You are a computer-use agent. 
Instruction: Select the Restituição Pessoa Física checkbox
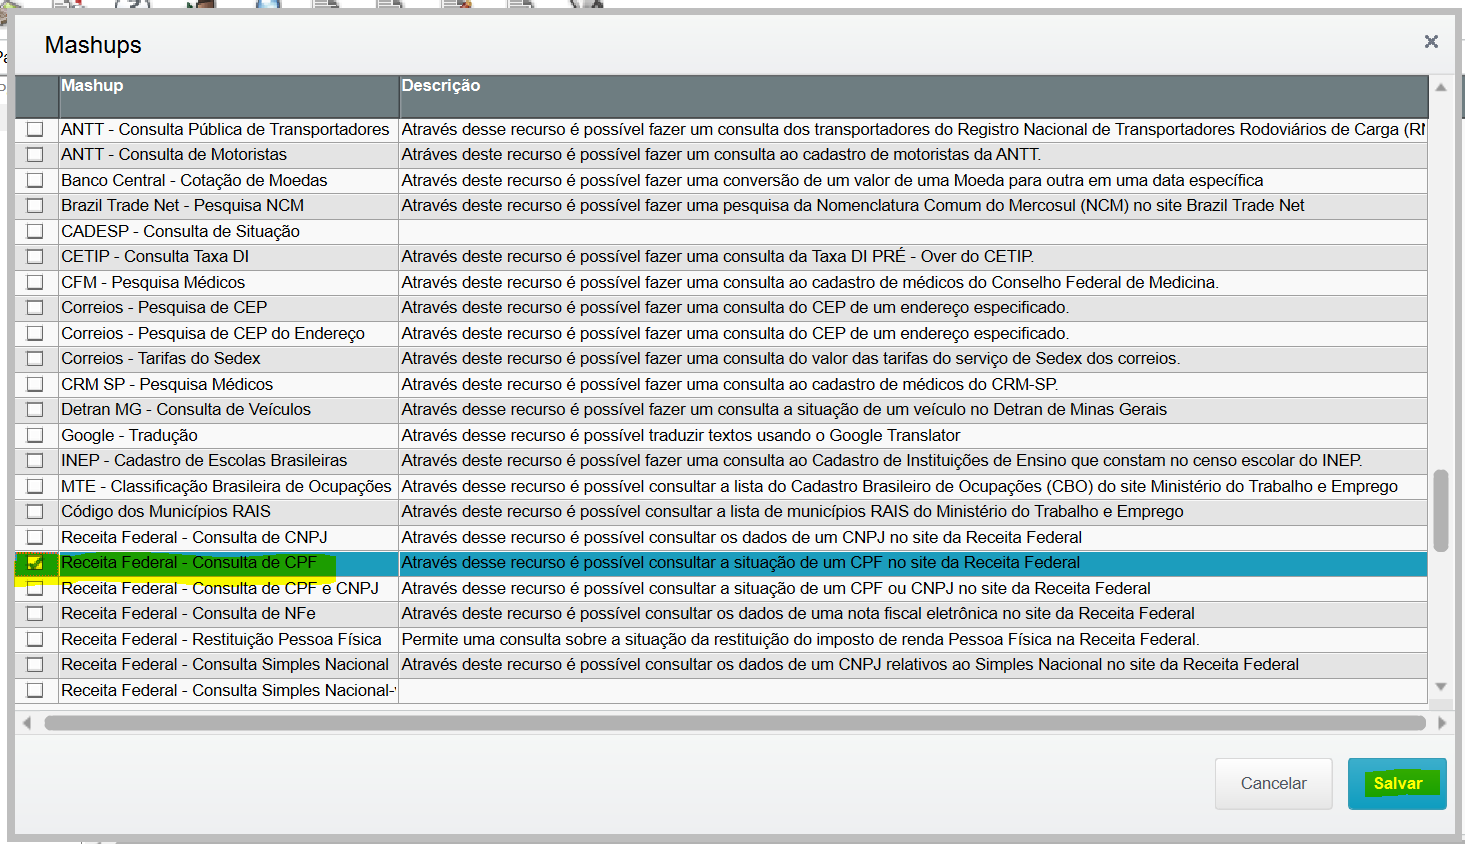point(35,639)
